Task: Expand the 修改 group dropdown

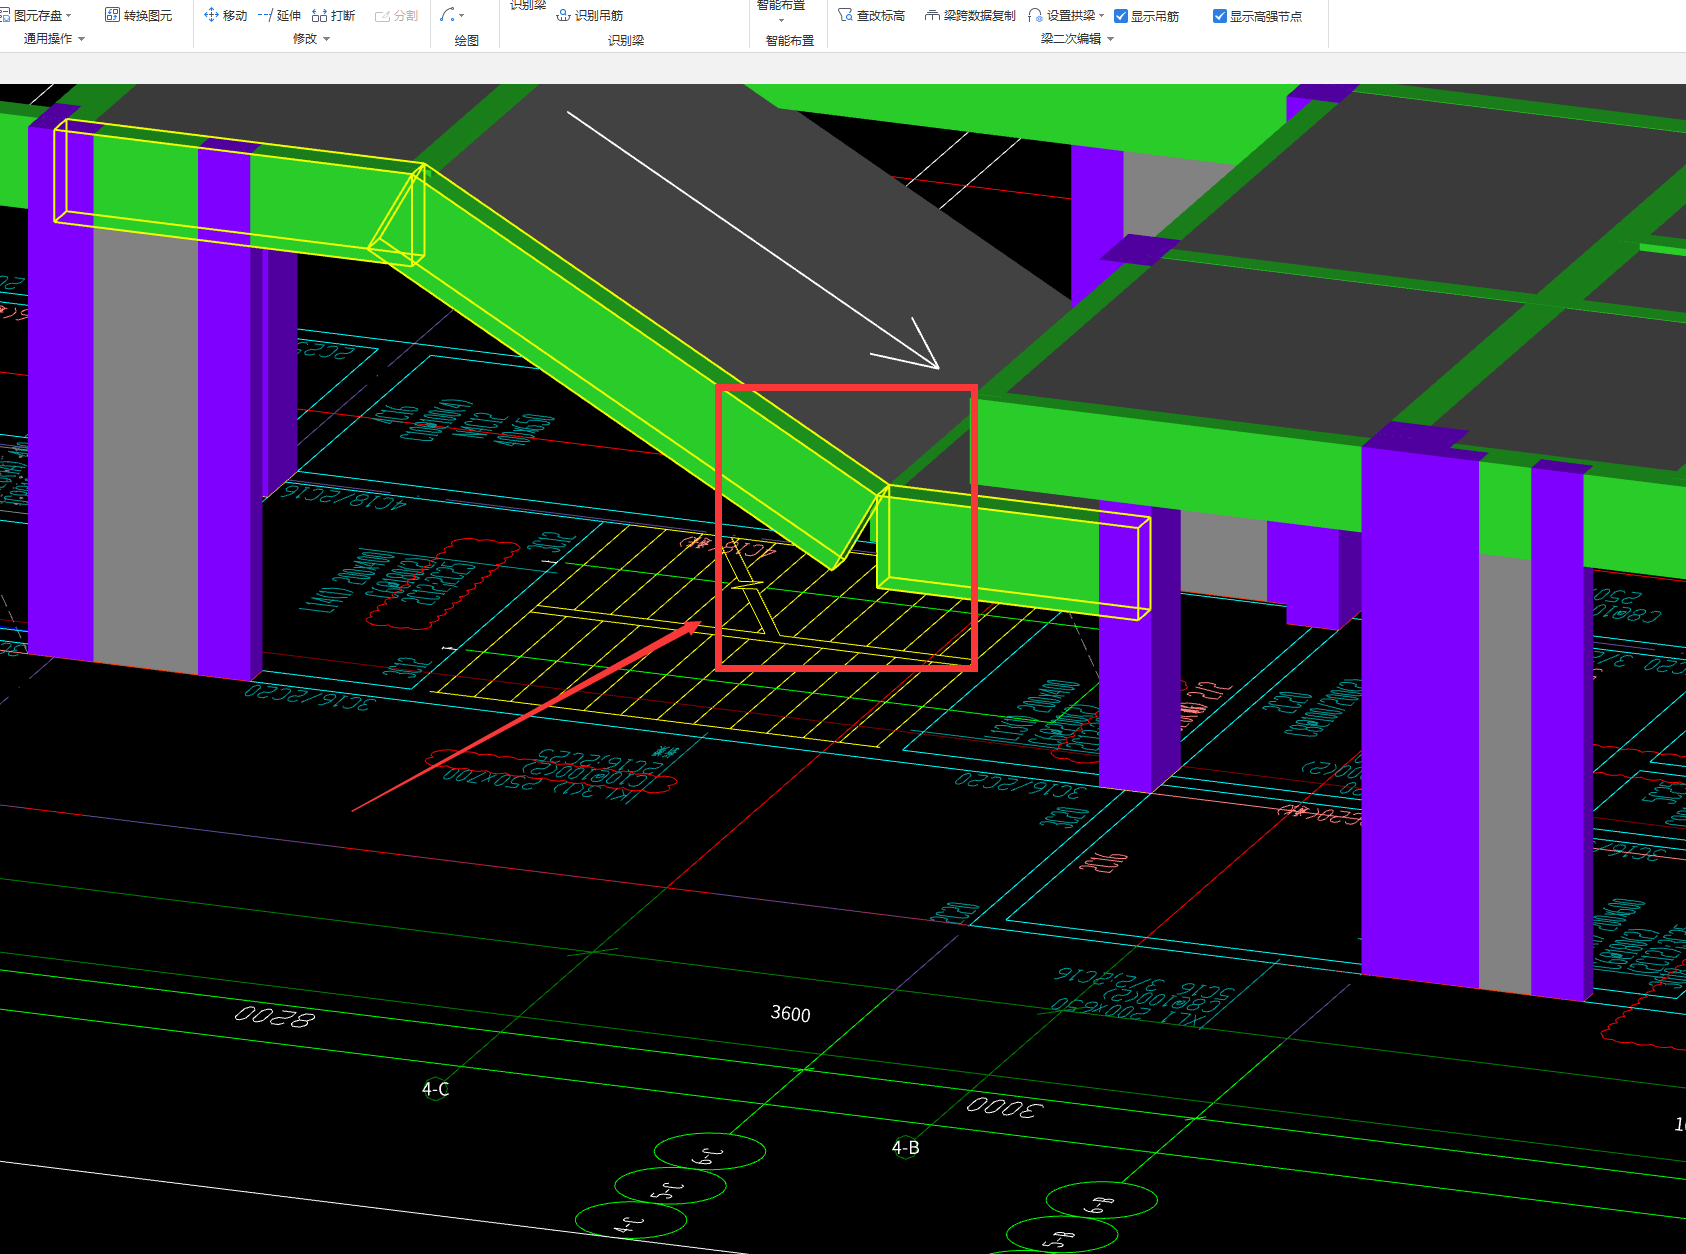Action: tap(327, 39)
